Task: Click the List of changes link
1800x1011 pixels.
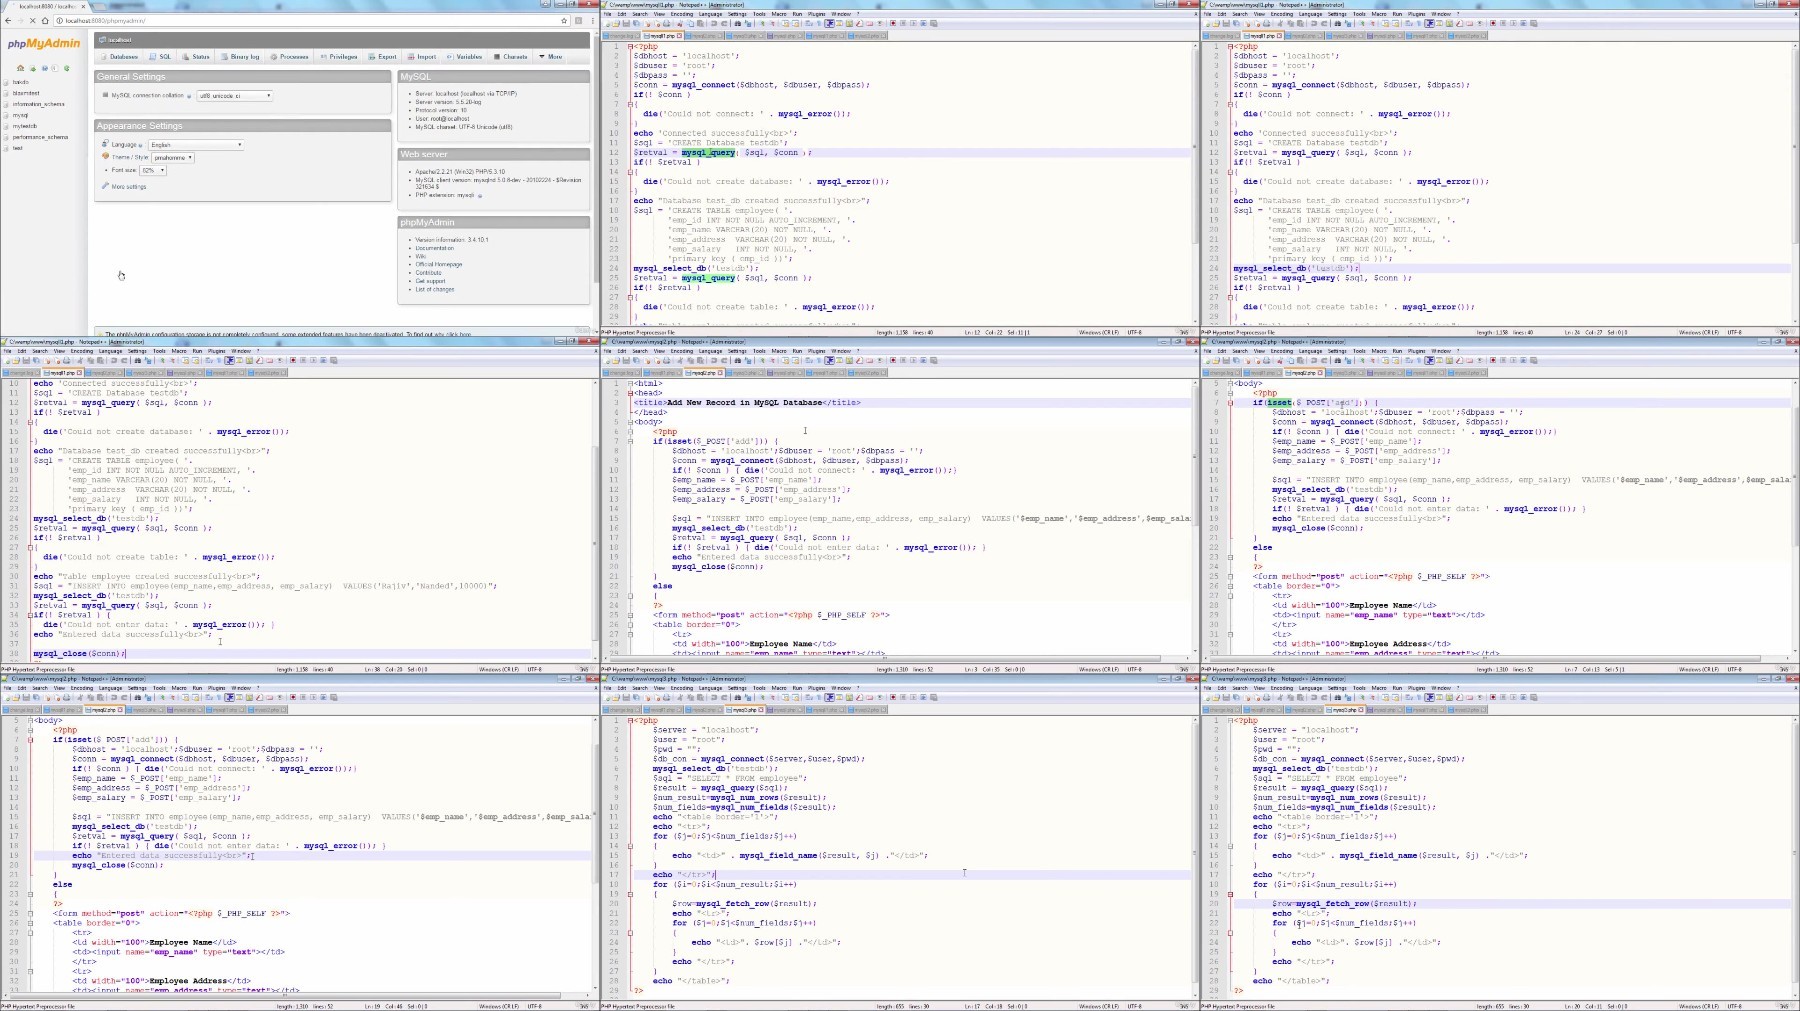Action: [434, 289]
